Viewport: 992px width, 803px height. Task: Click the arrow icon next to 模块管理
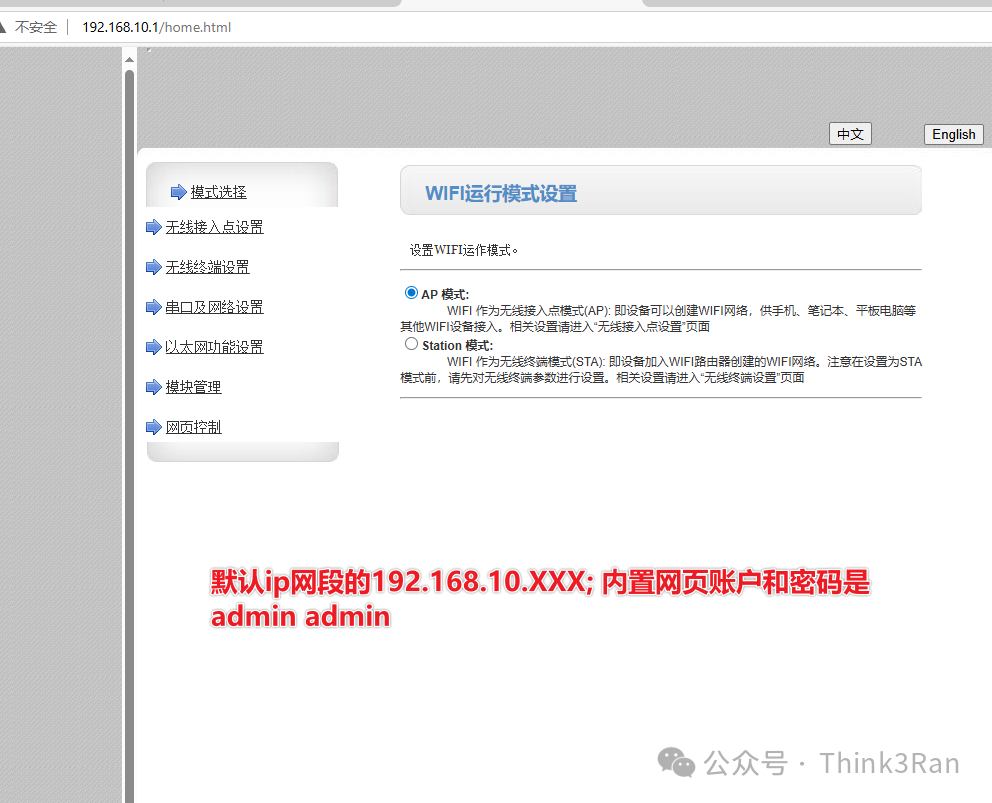click(x=154, y=388)
